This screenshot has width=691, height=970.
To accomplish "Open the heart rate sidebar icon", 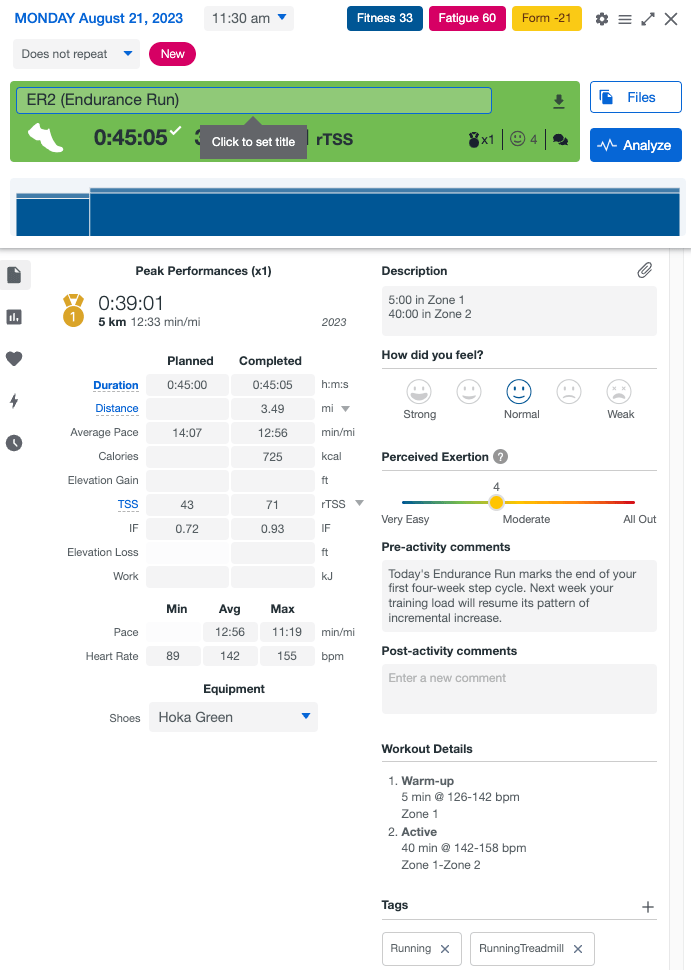I will pyautogui.click(x=15, y=359).
